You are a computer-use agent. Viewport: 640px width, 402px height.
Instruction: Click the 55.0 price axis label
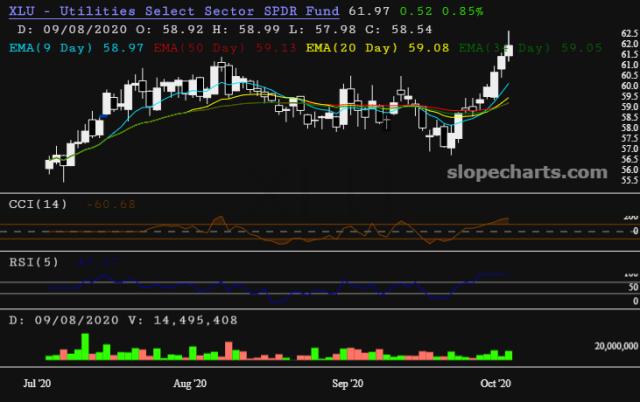click(x=630, y=180)
